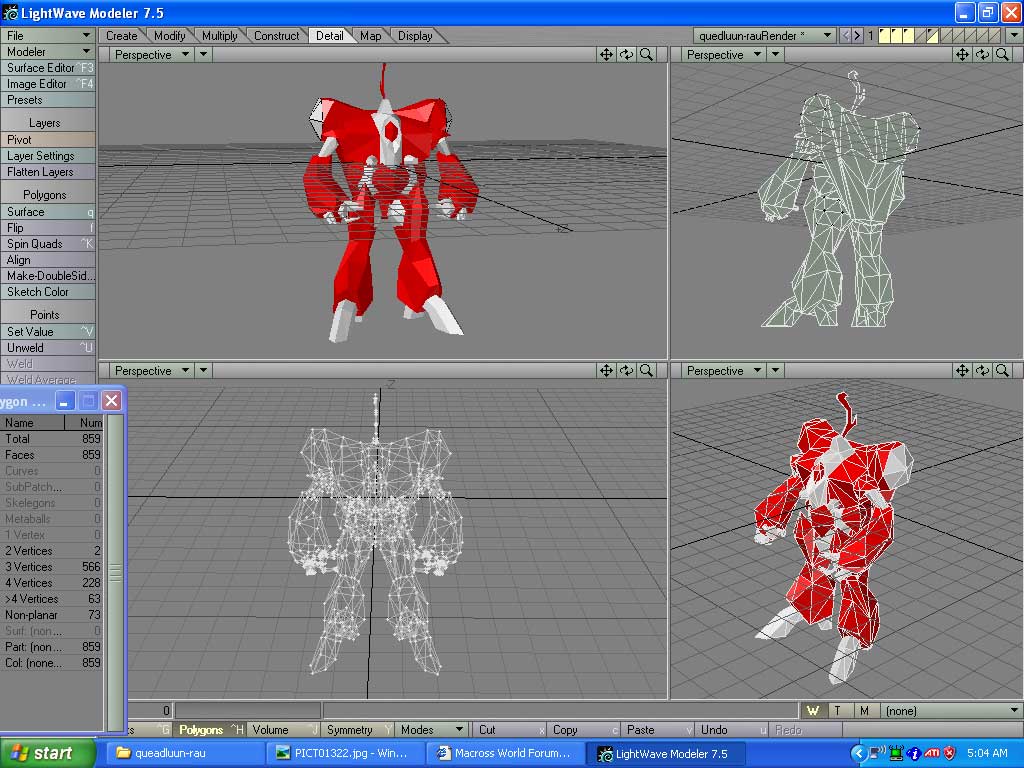Open the Modeler menu dropdown
Screen dimensions: 1024x768
48,52
